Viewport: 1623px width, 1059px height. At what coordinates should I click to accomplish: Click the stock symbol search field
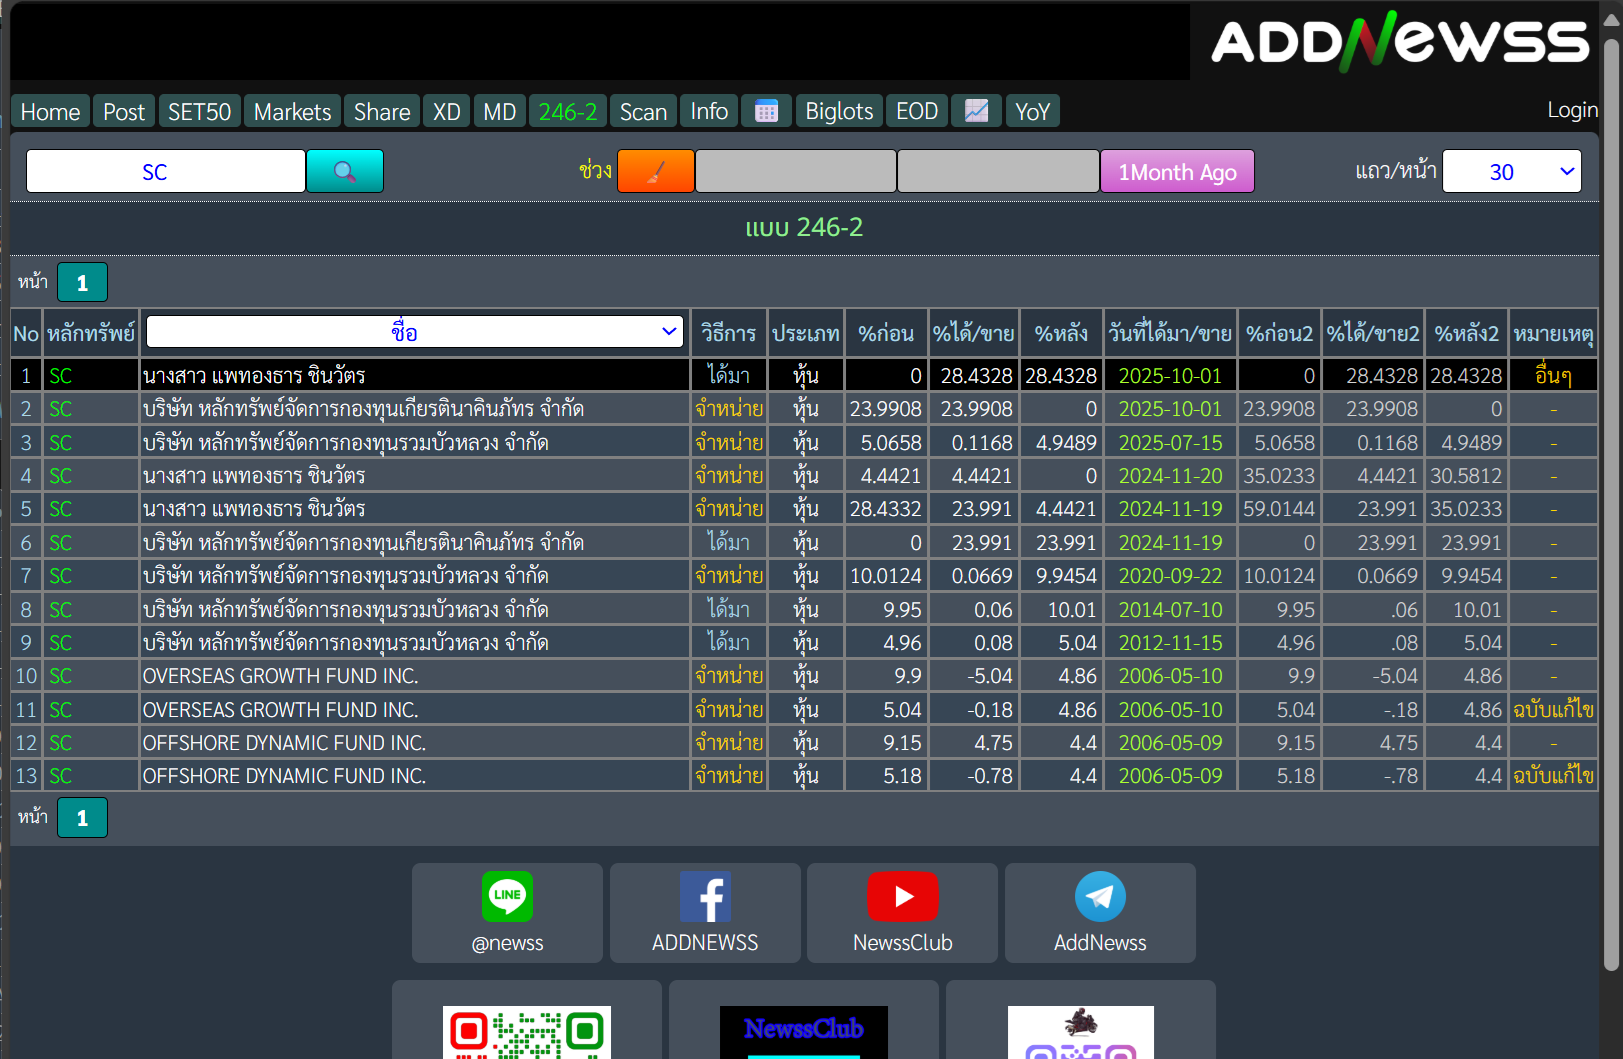click(166, 171)
